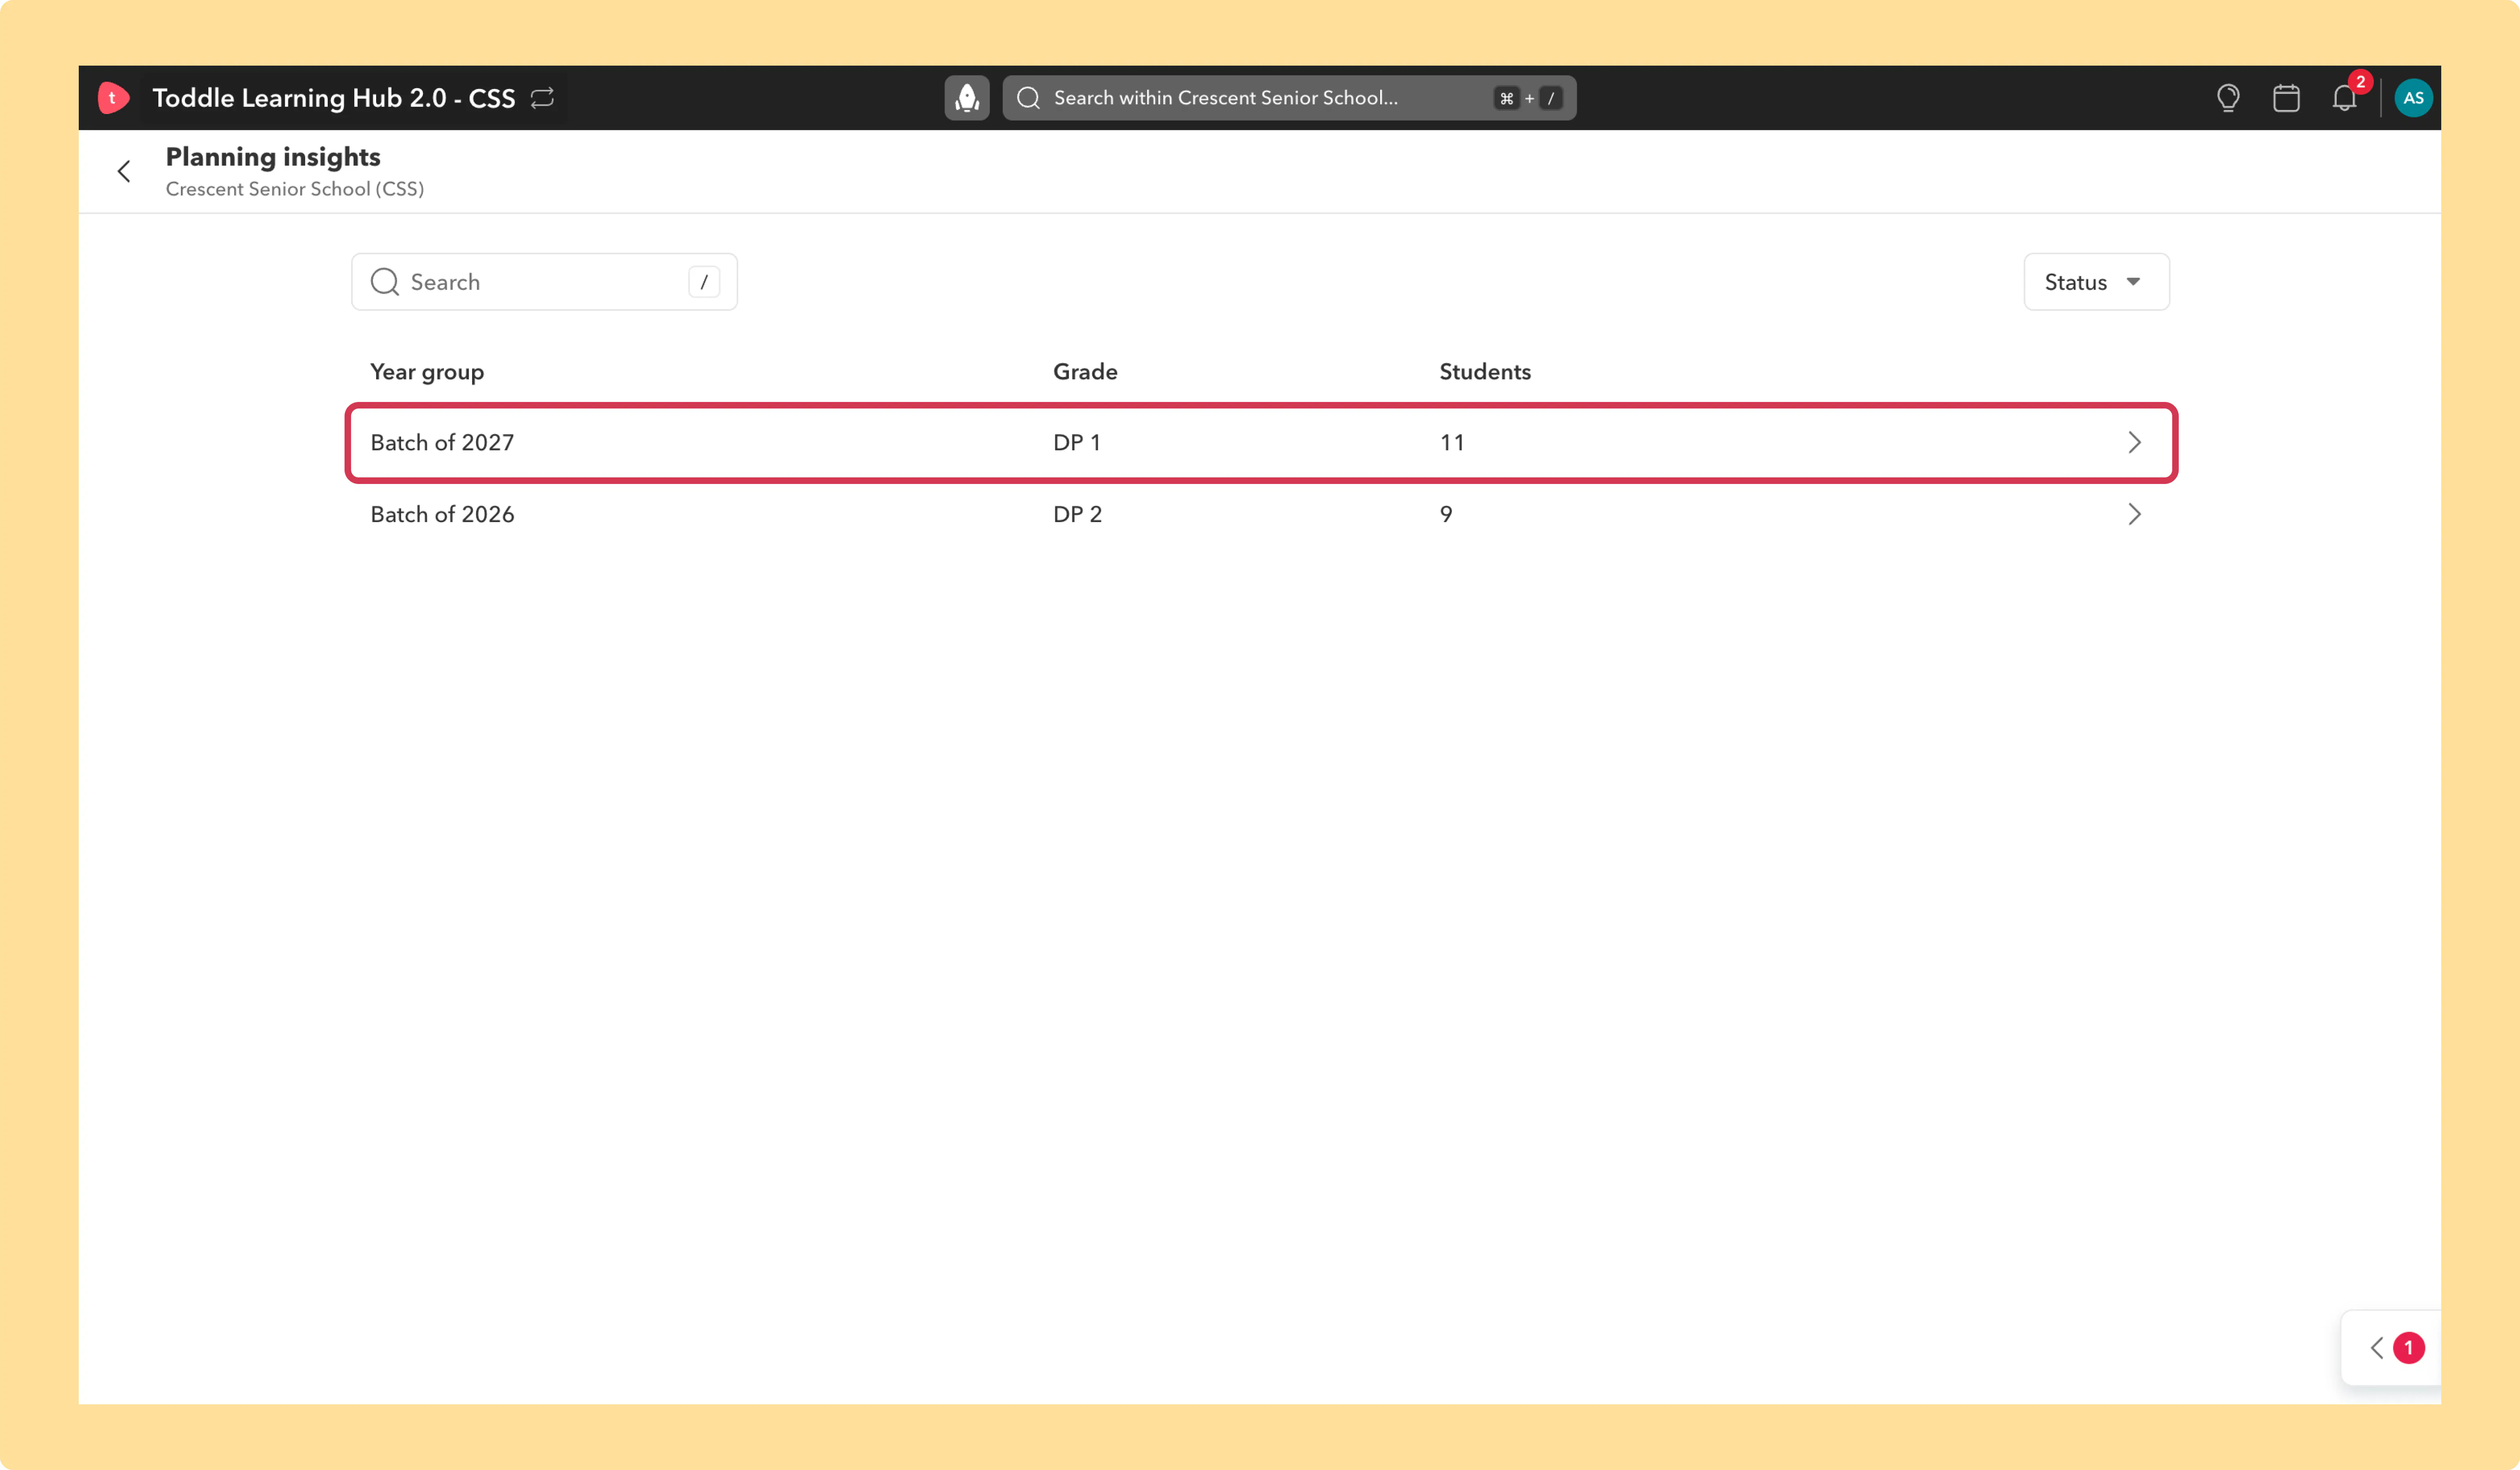Go back using the back arrow

(124, 171)
